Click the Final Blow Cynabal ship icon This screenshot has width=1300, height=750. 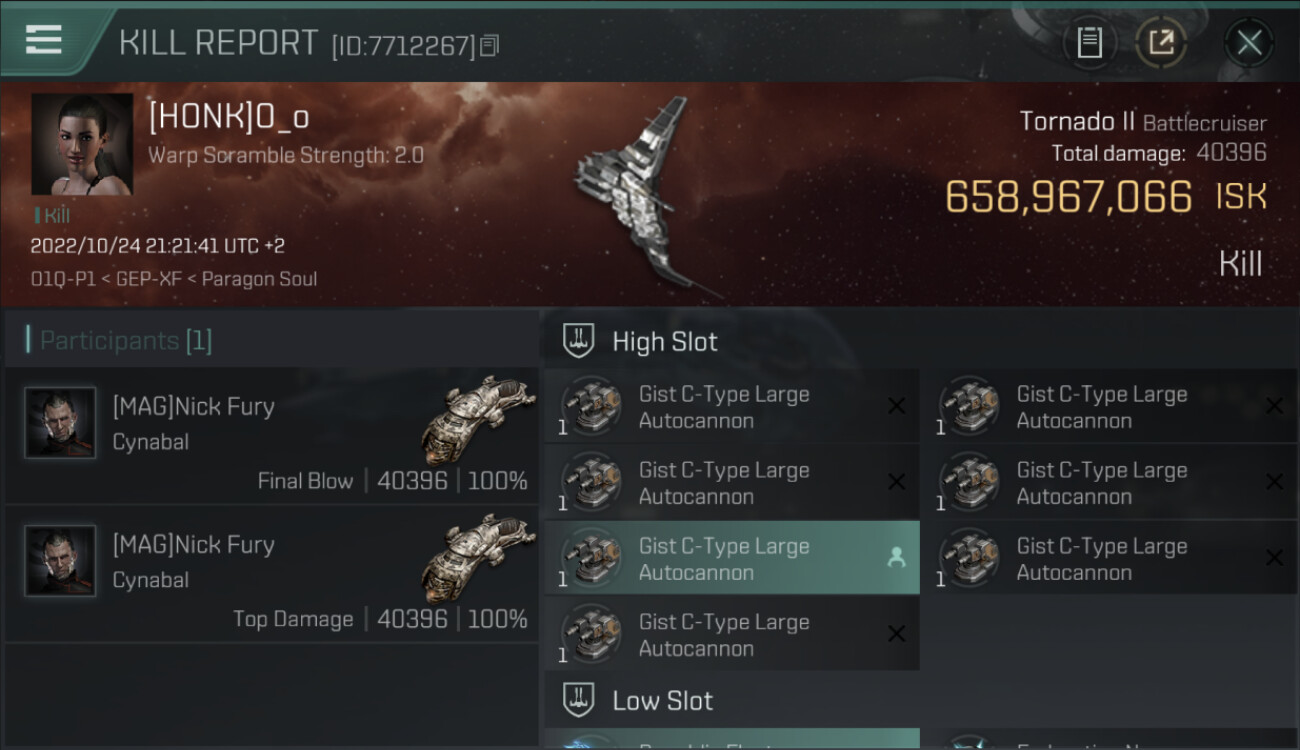click(x=478, y=418)
